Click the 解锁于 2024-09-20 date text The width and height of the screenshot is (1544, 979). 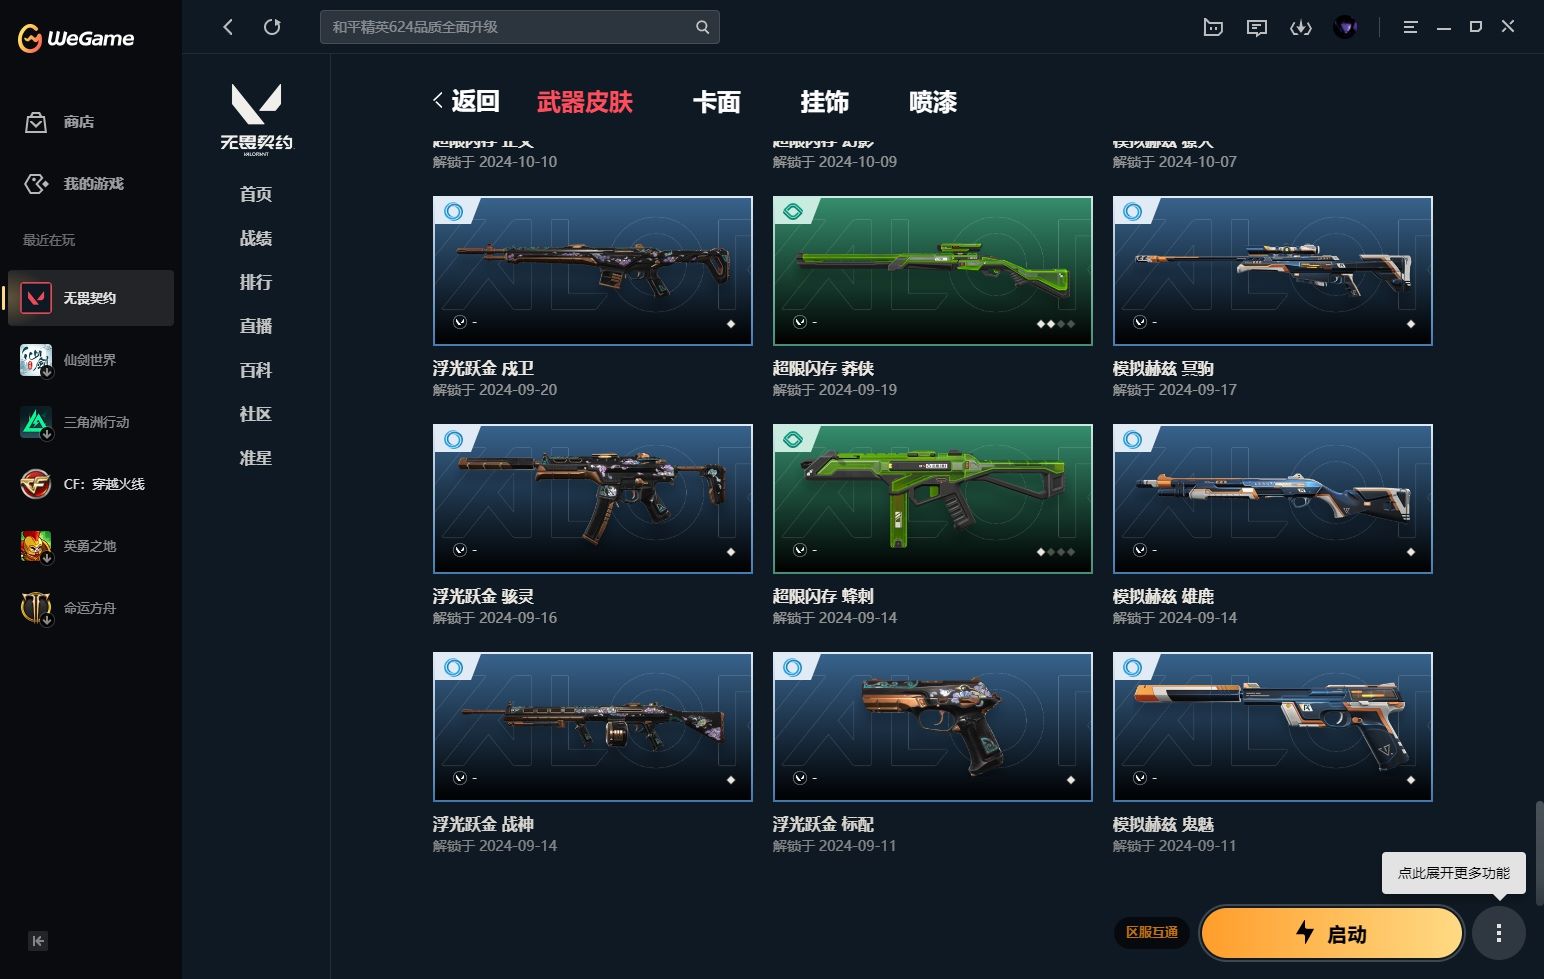495,390
